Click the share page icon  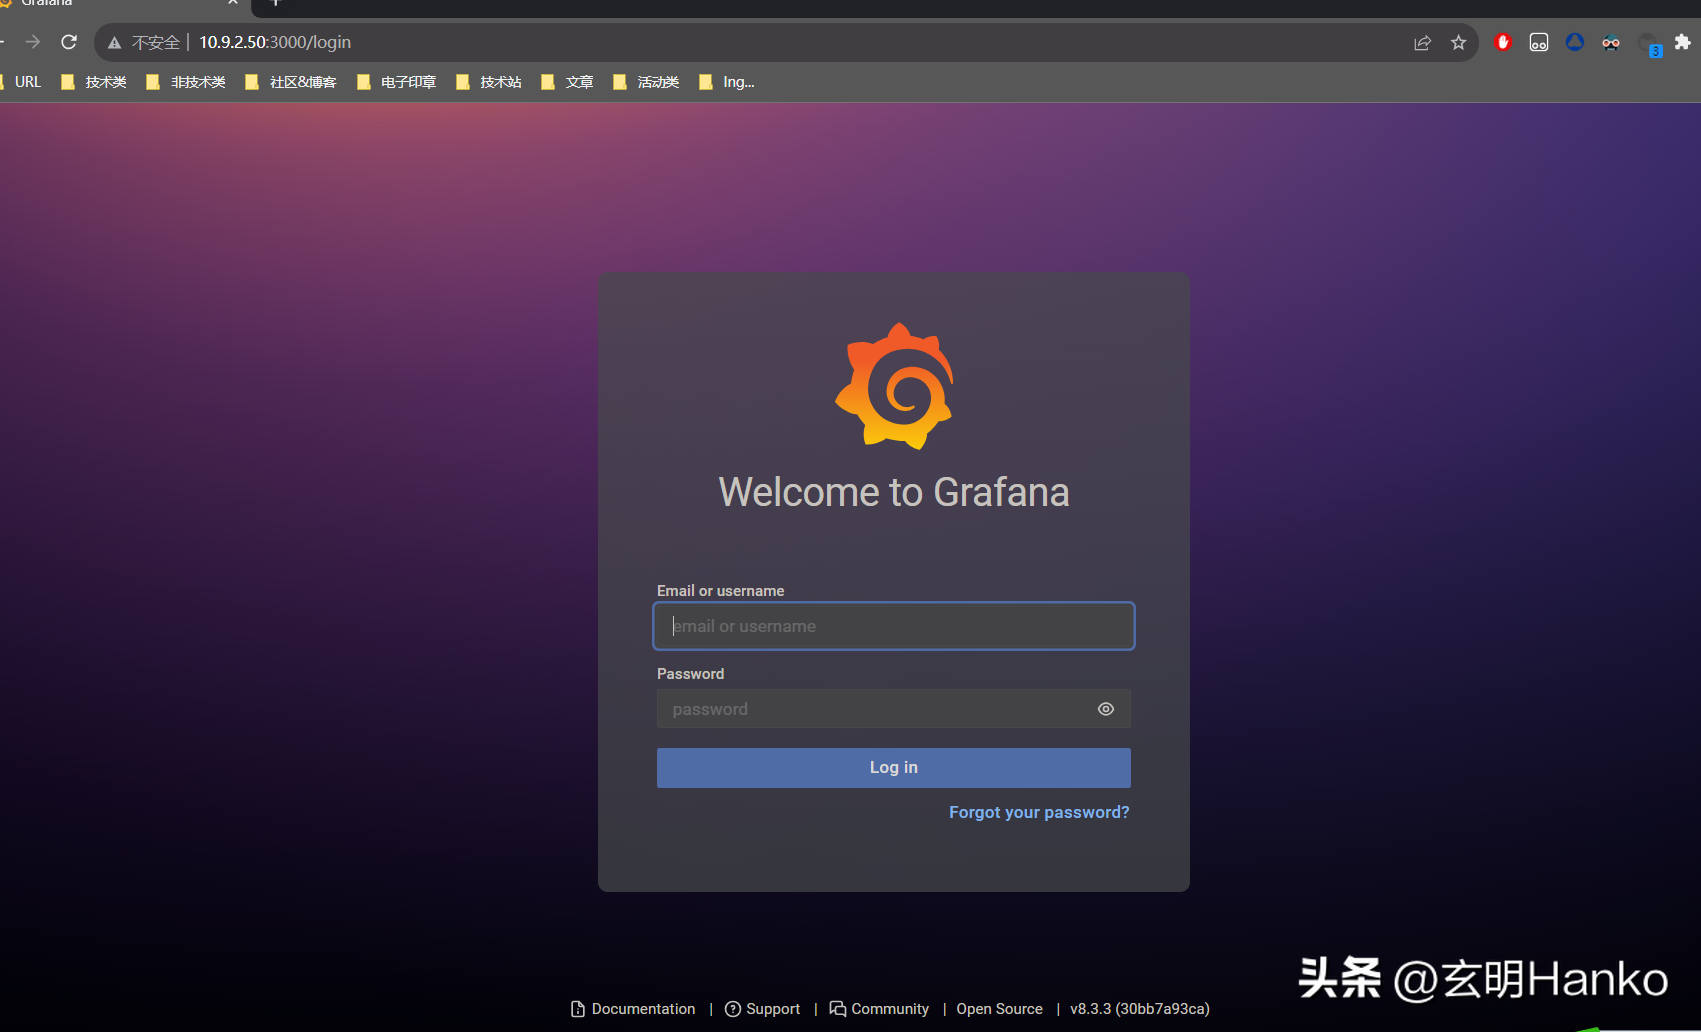click(x=1422, y=42)
